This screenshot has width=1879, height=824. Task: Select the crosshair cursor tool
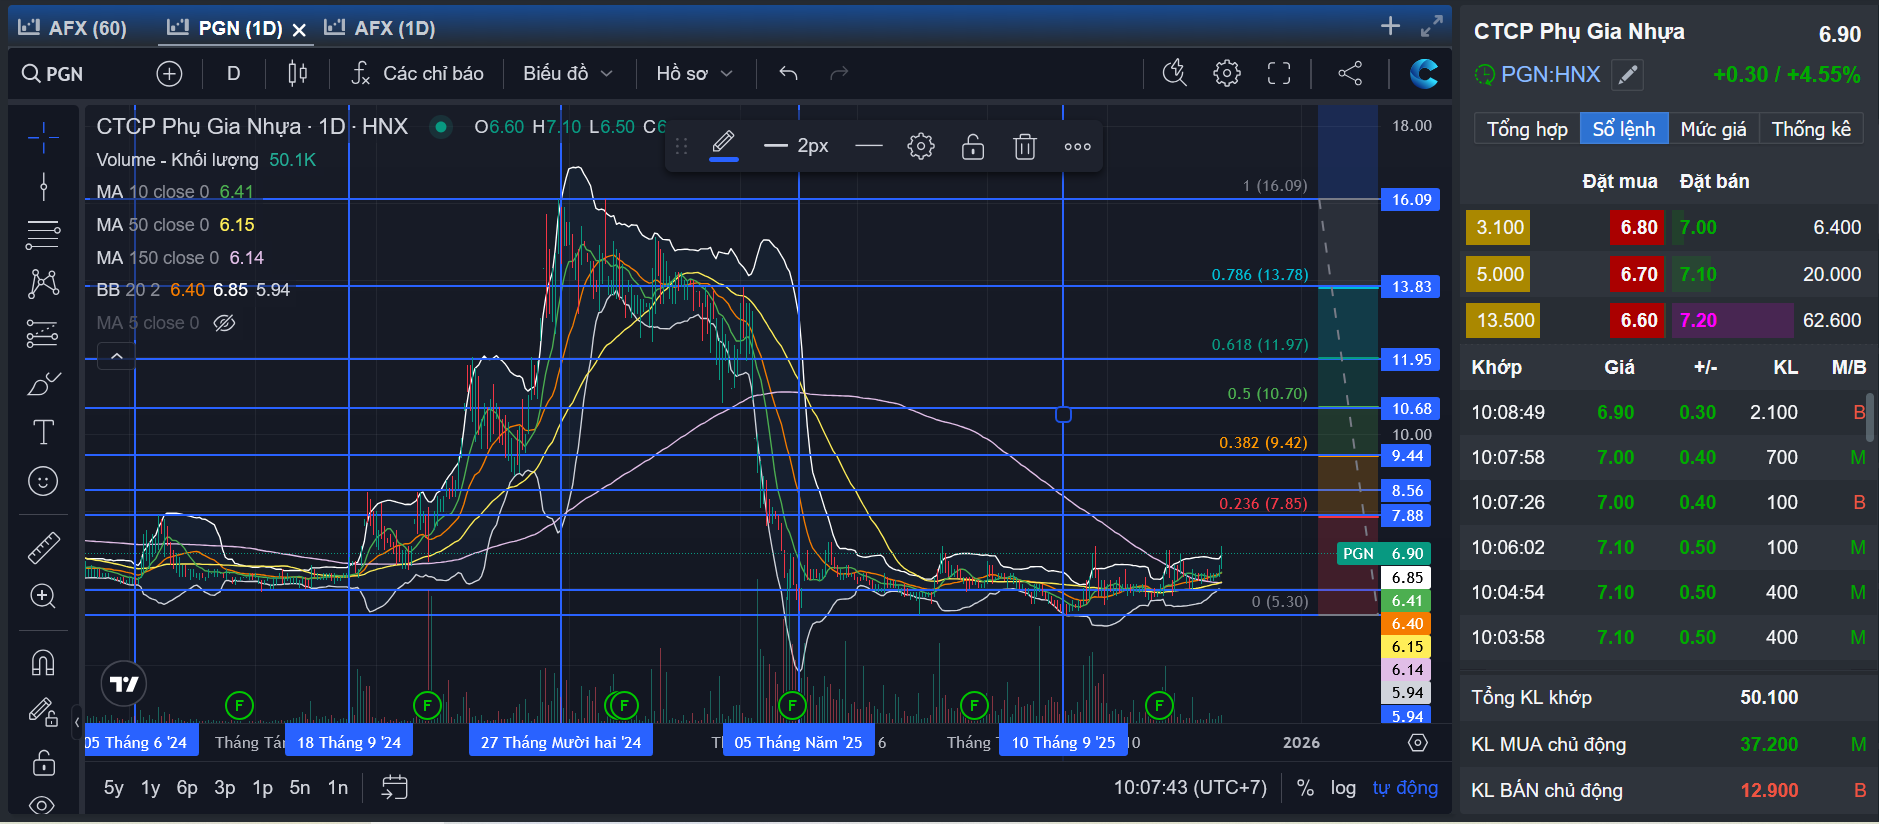[x=42, y=137]
